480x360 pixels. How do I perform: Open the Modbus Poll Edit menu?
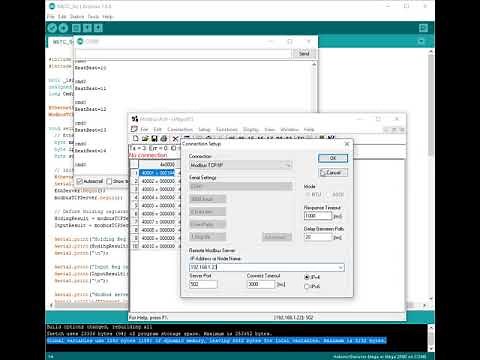[157, 129]
